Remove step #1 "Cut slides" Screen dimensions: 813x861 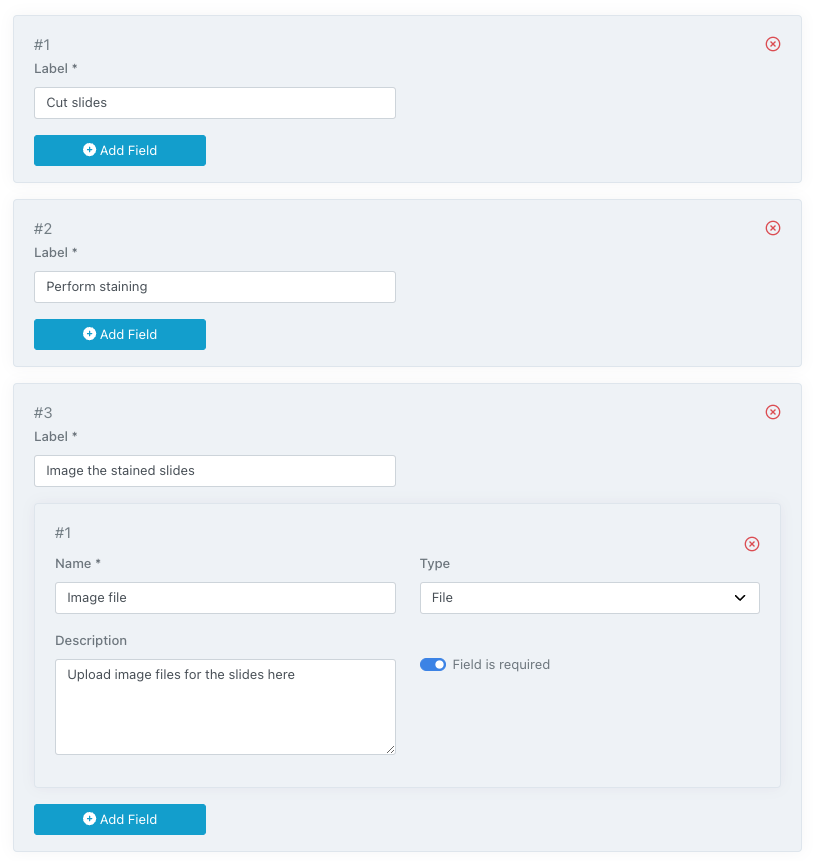[x=773, y=44]
